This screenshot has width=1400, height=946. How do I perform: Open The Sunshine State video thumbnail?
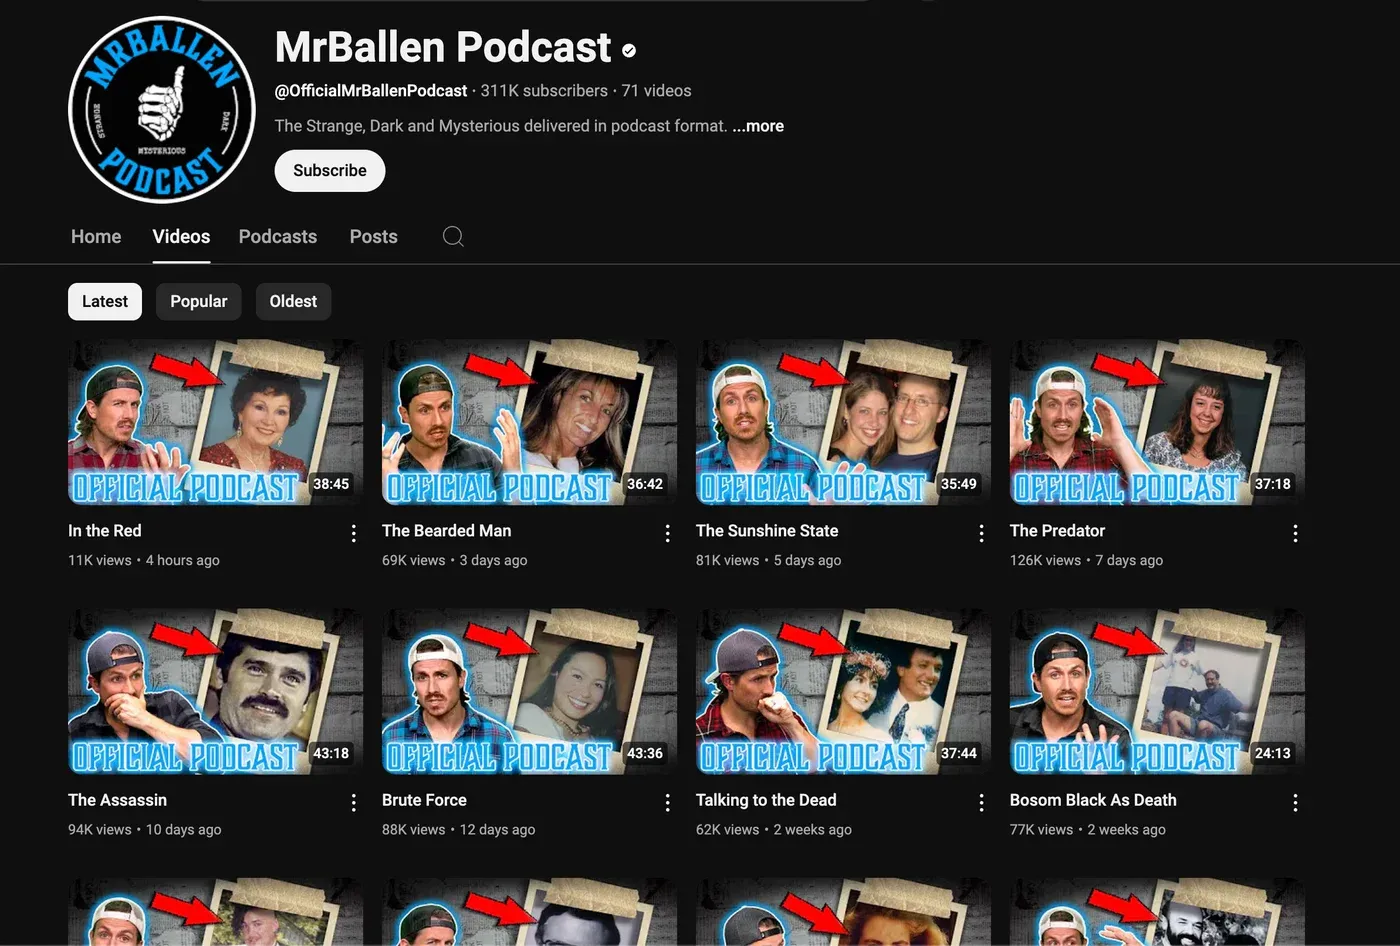tap(844, 422)
